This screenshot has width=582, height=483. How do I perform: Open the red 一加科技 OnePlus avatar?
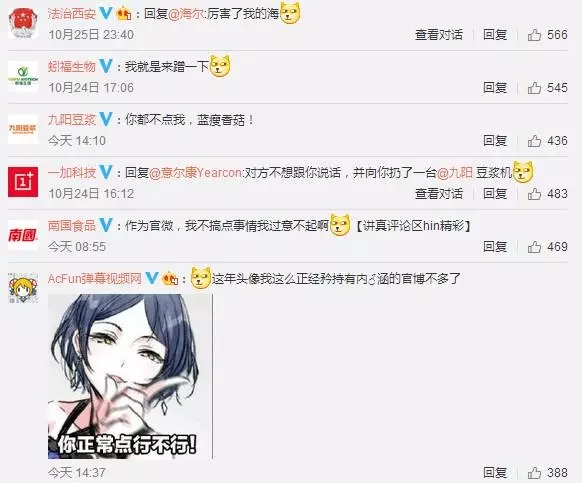pyautogui.click(x=23, y=182)
